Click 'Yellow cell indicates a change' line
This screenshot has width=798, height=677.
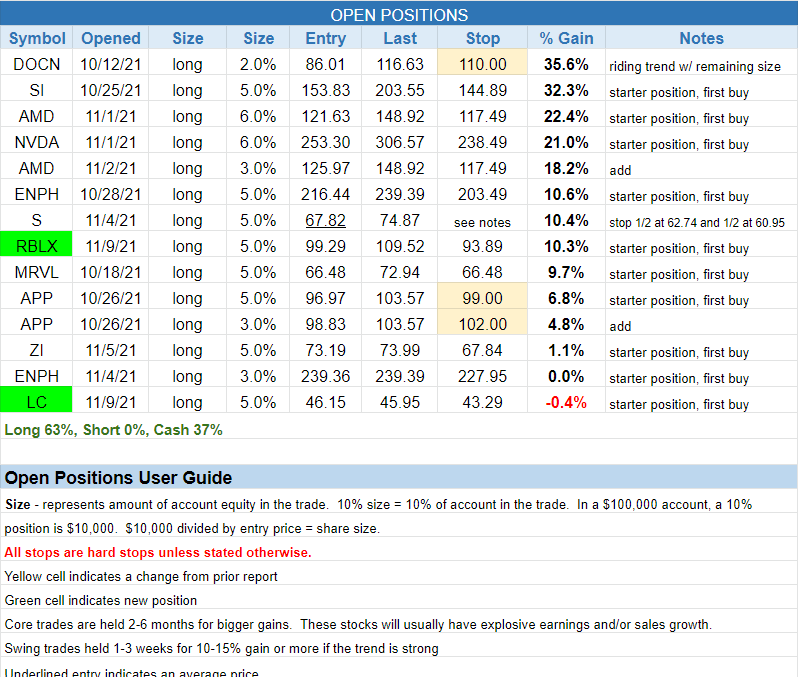tap(141, 576)
